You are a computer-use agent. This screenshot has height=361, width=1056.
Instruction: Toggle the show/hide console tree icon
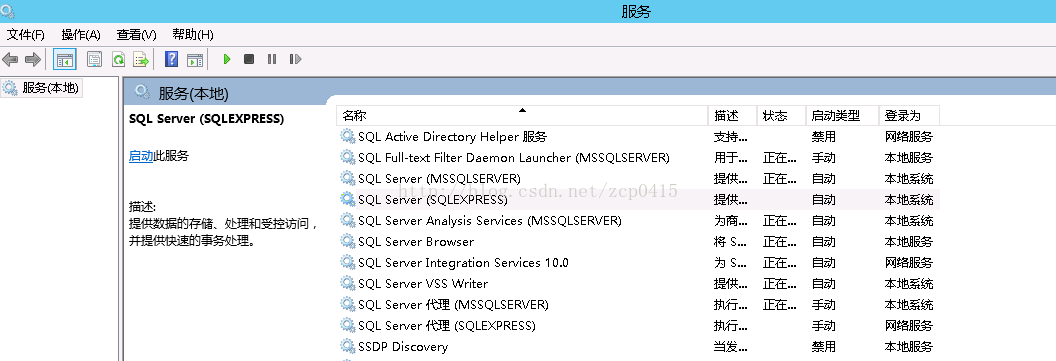65,59
